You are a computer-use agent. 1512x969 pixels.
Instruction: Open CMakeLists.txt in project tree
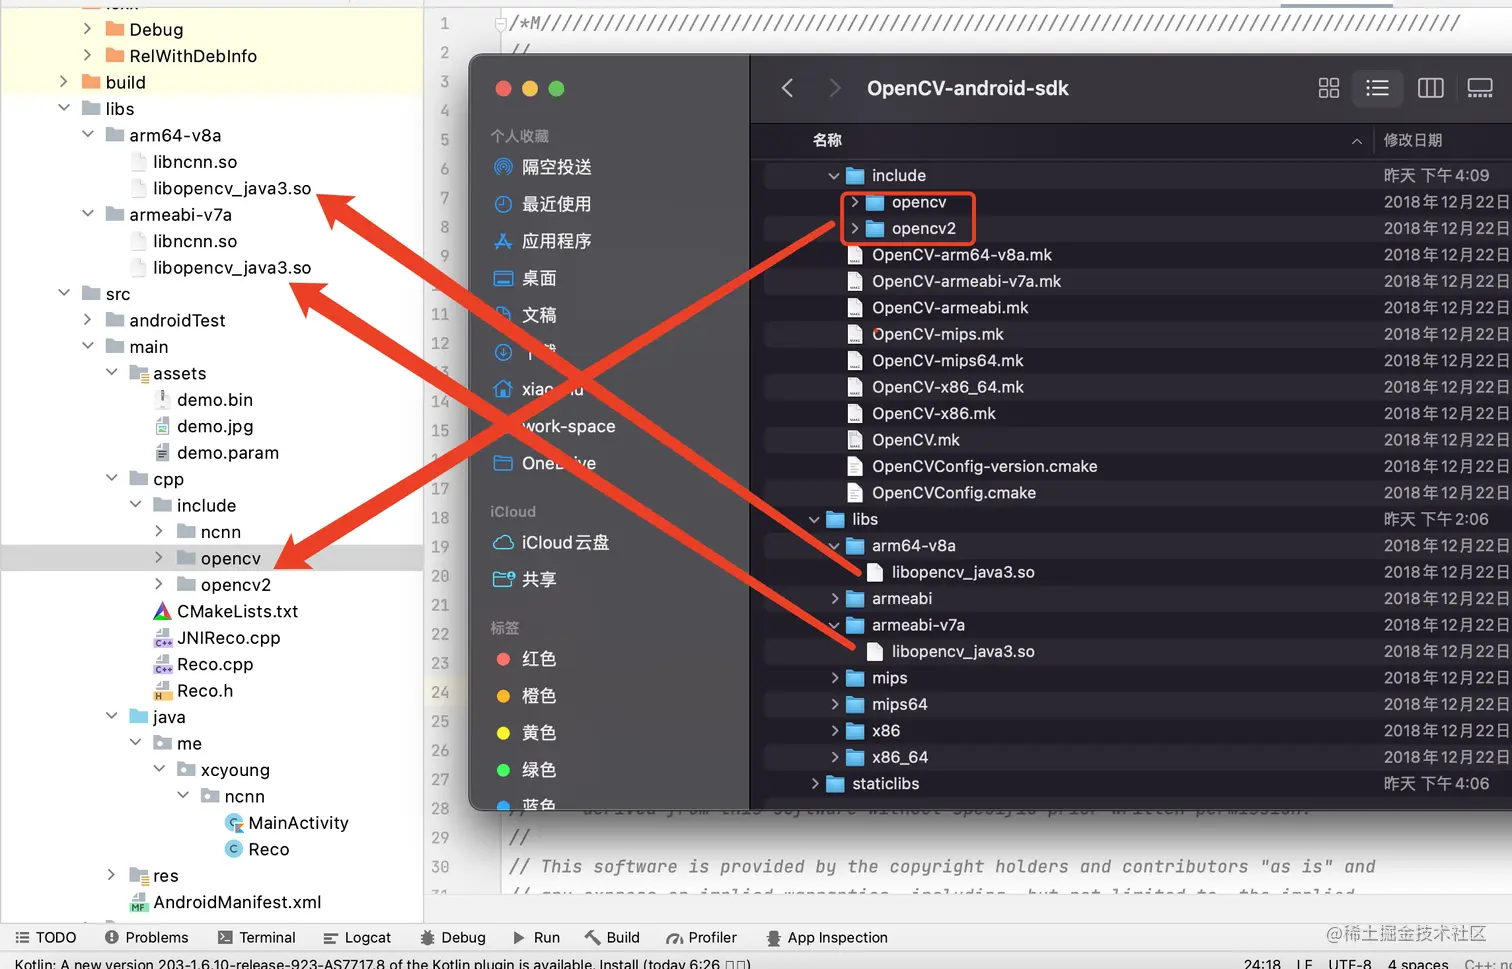(237, 611)
